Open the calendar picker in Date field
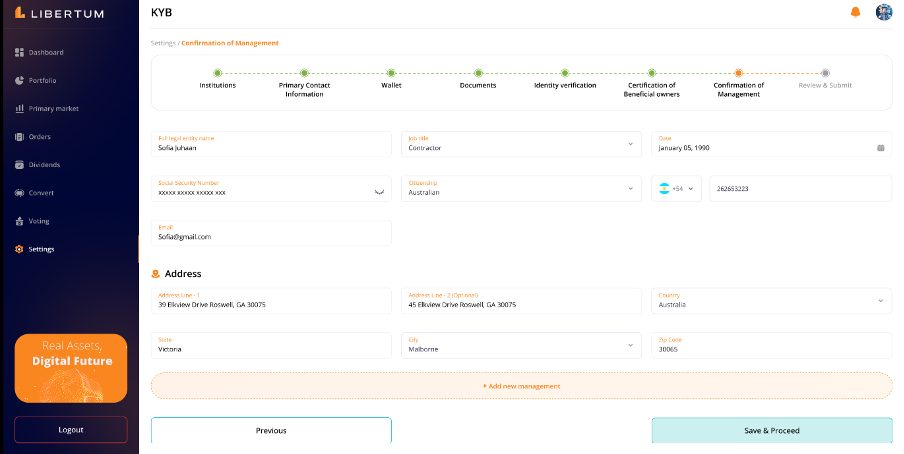 pos(880,147)
